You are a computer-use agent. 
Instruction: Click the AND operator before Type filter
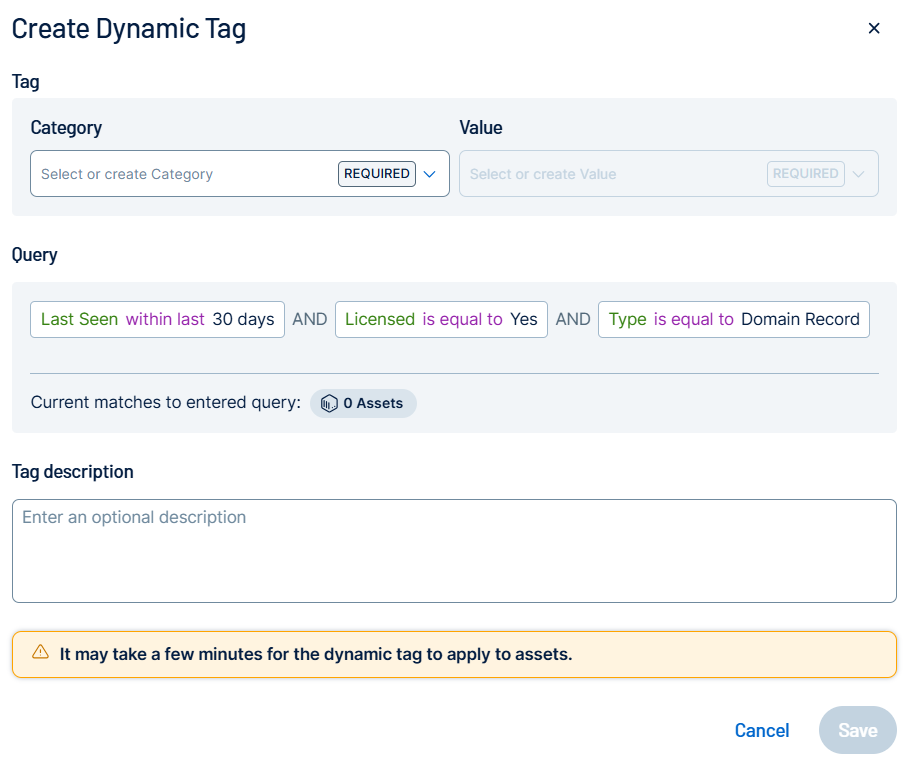(x=573, y=320)
